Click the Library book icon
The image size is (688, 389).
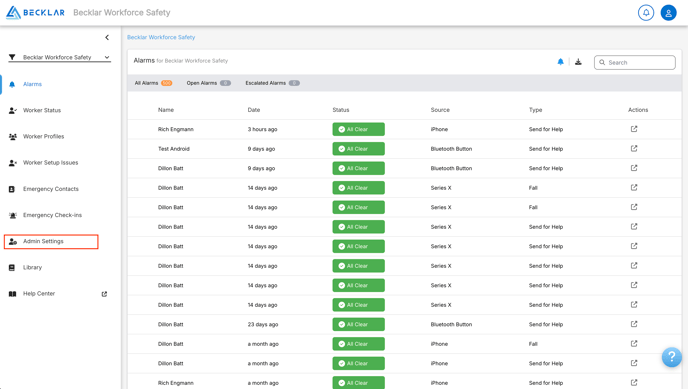[12, 268]
